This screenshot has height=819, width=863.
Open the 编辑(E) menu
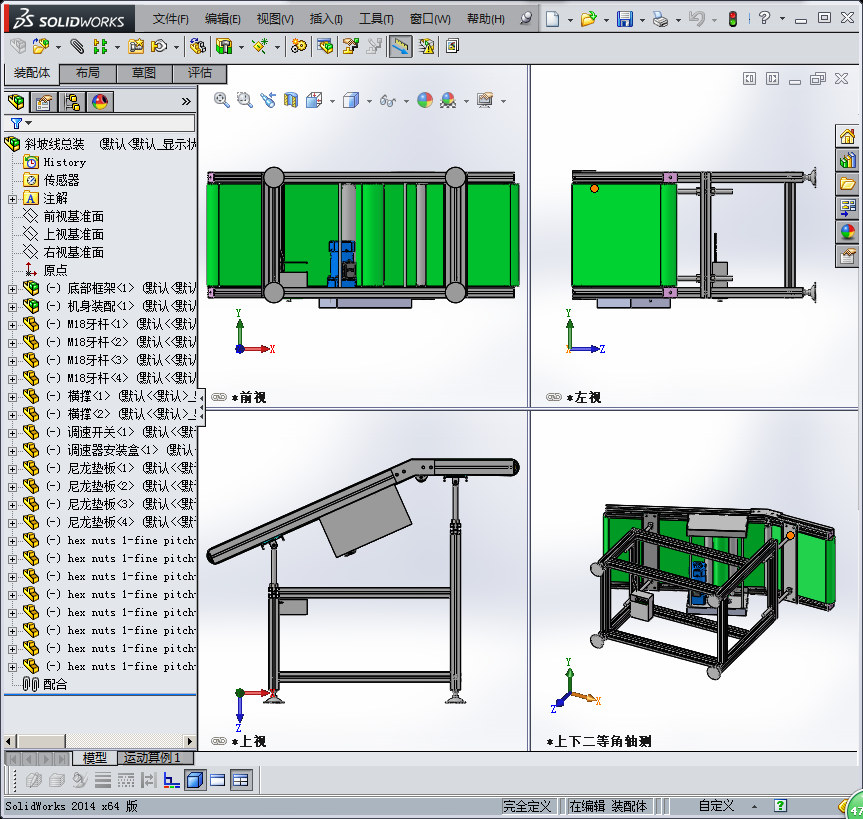222,19
